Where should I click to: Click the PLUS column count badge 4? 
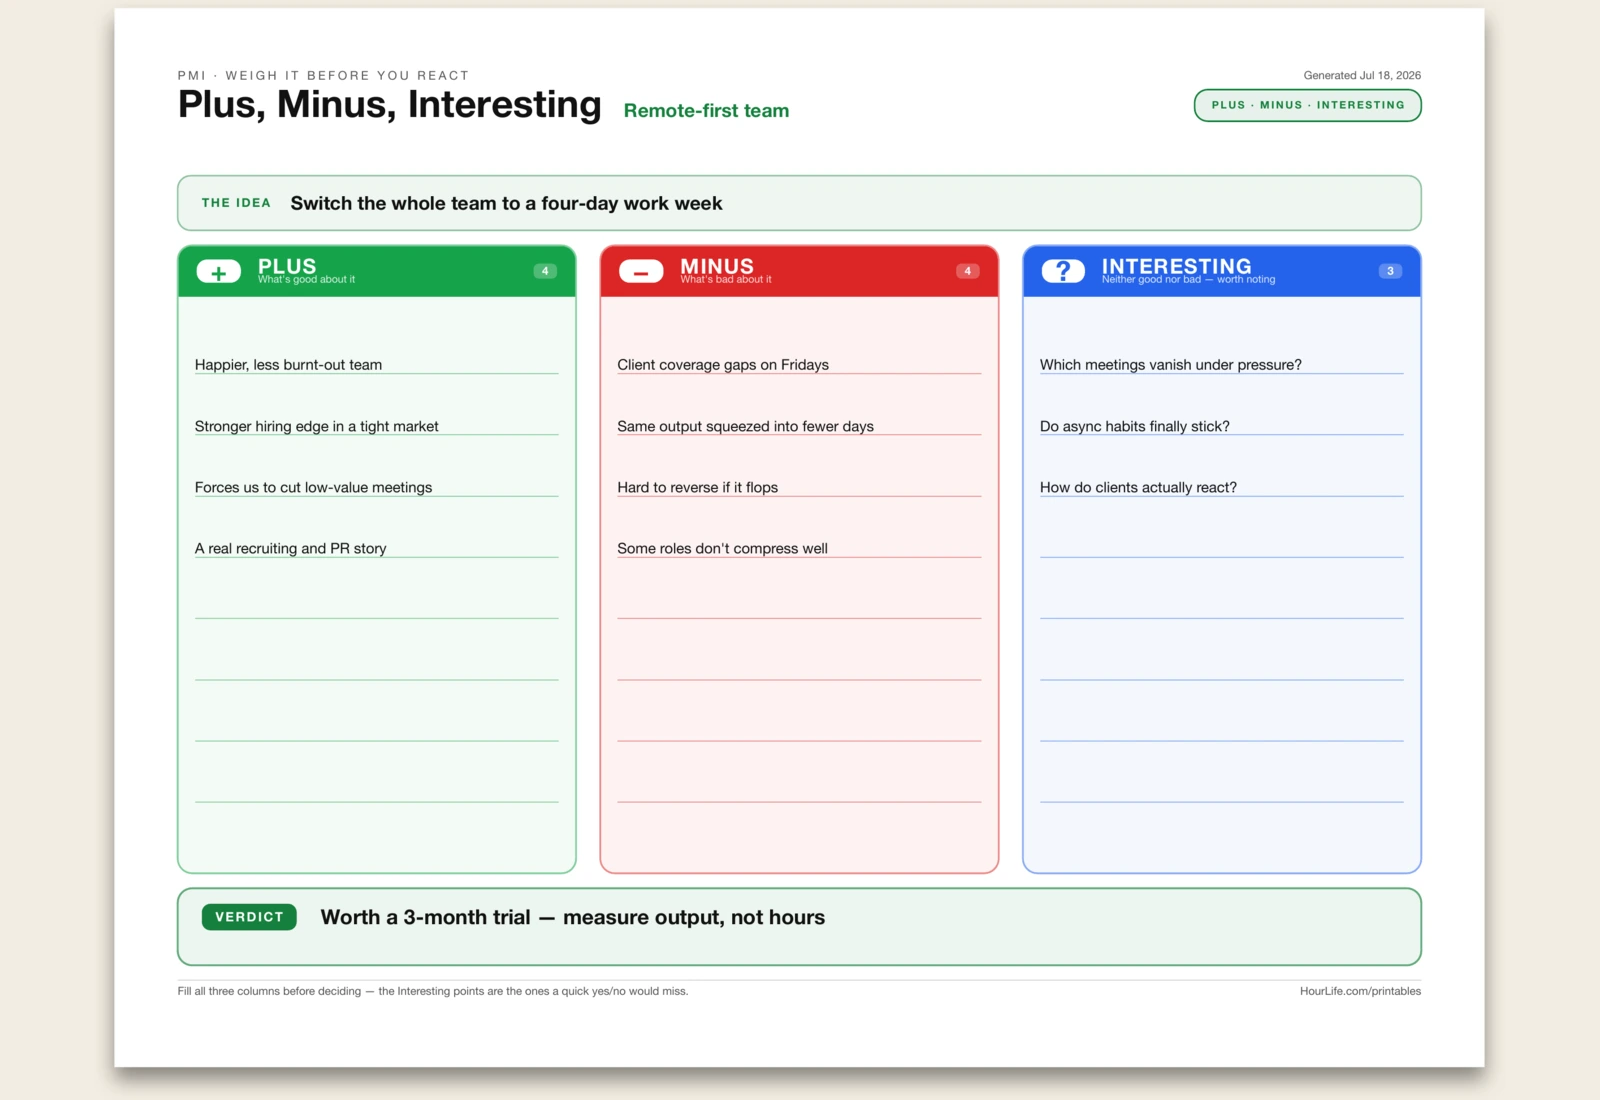click(545, 271)
